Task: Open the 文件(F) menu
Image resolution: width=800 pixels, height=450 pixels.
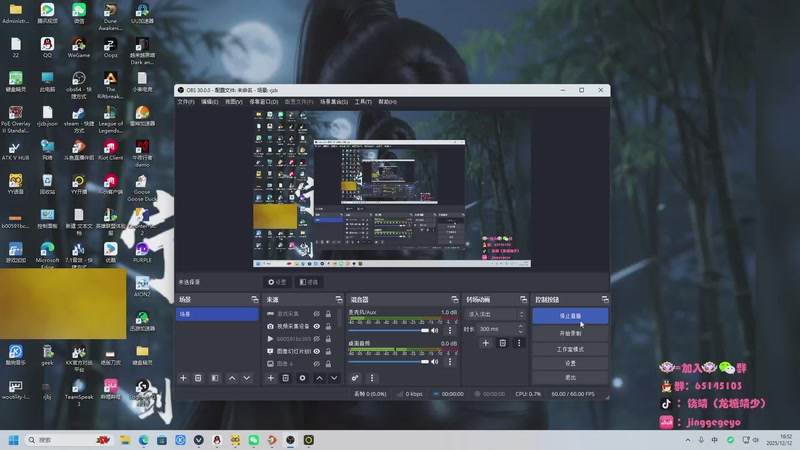Action: pyautogui.click(x=186, y=102)
